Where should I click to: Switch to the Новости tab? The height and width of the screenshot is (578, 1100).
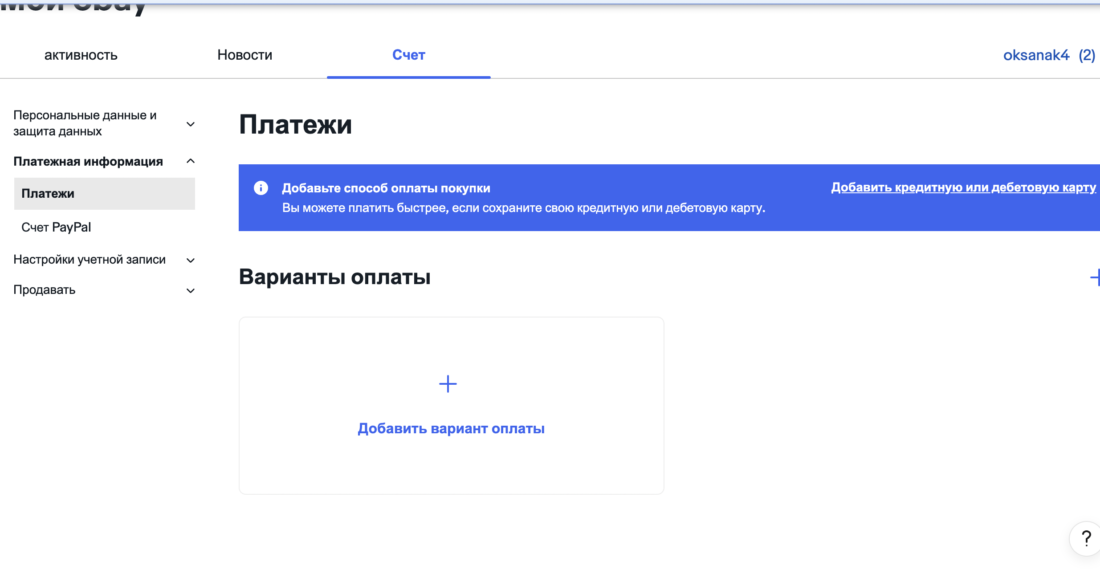(243, 54)
